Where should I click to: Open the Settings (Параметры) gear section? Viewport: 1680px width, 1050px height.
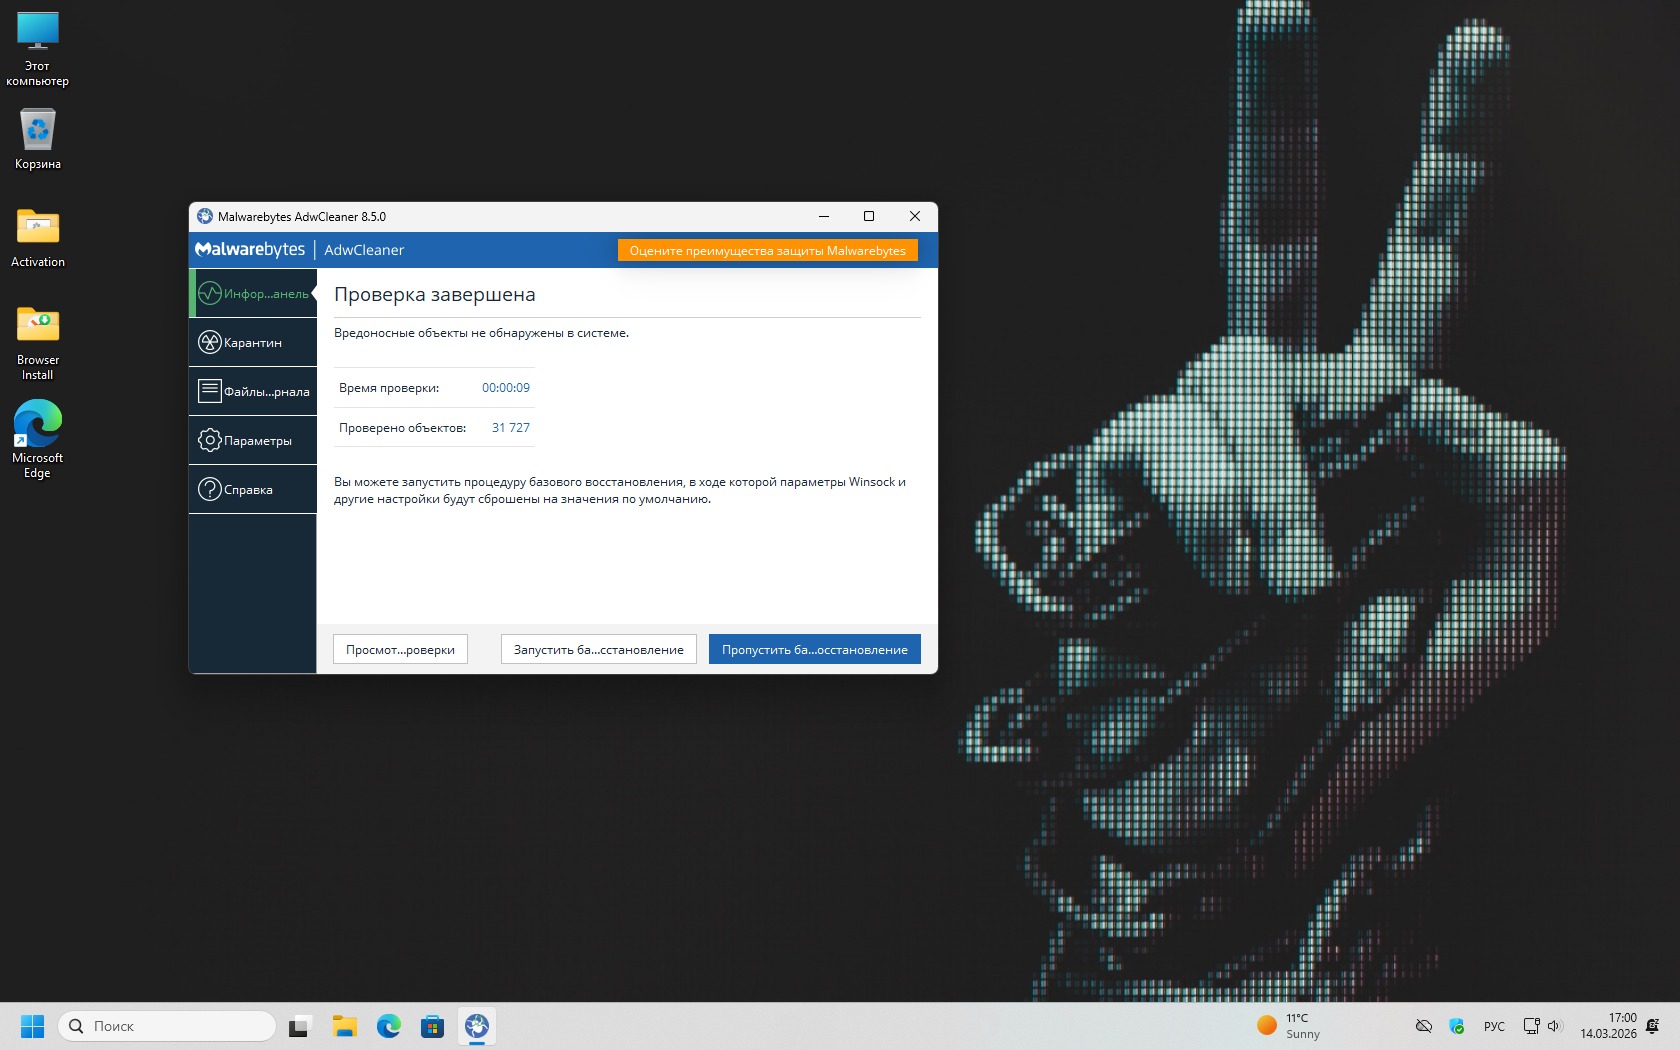point(252,440)
